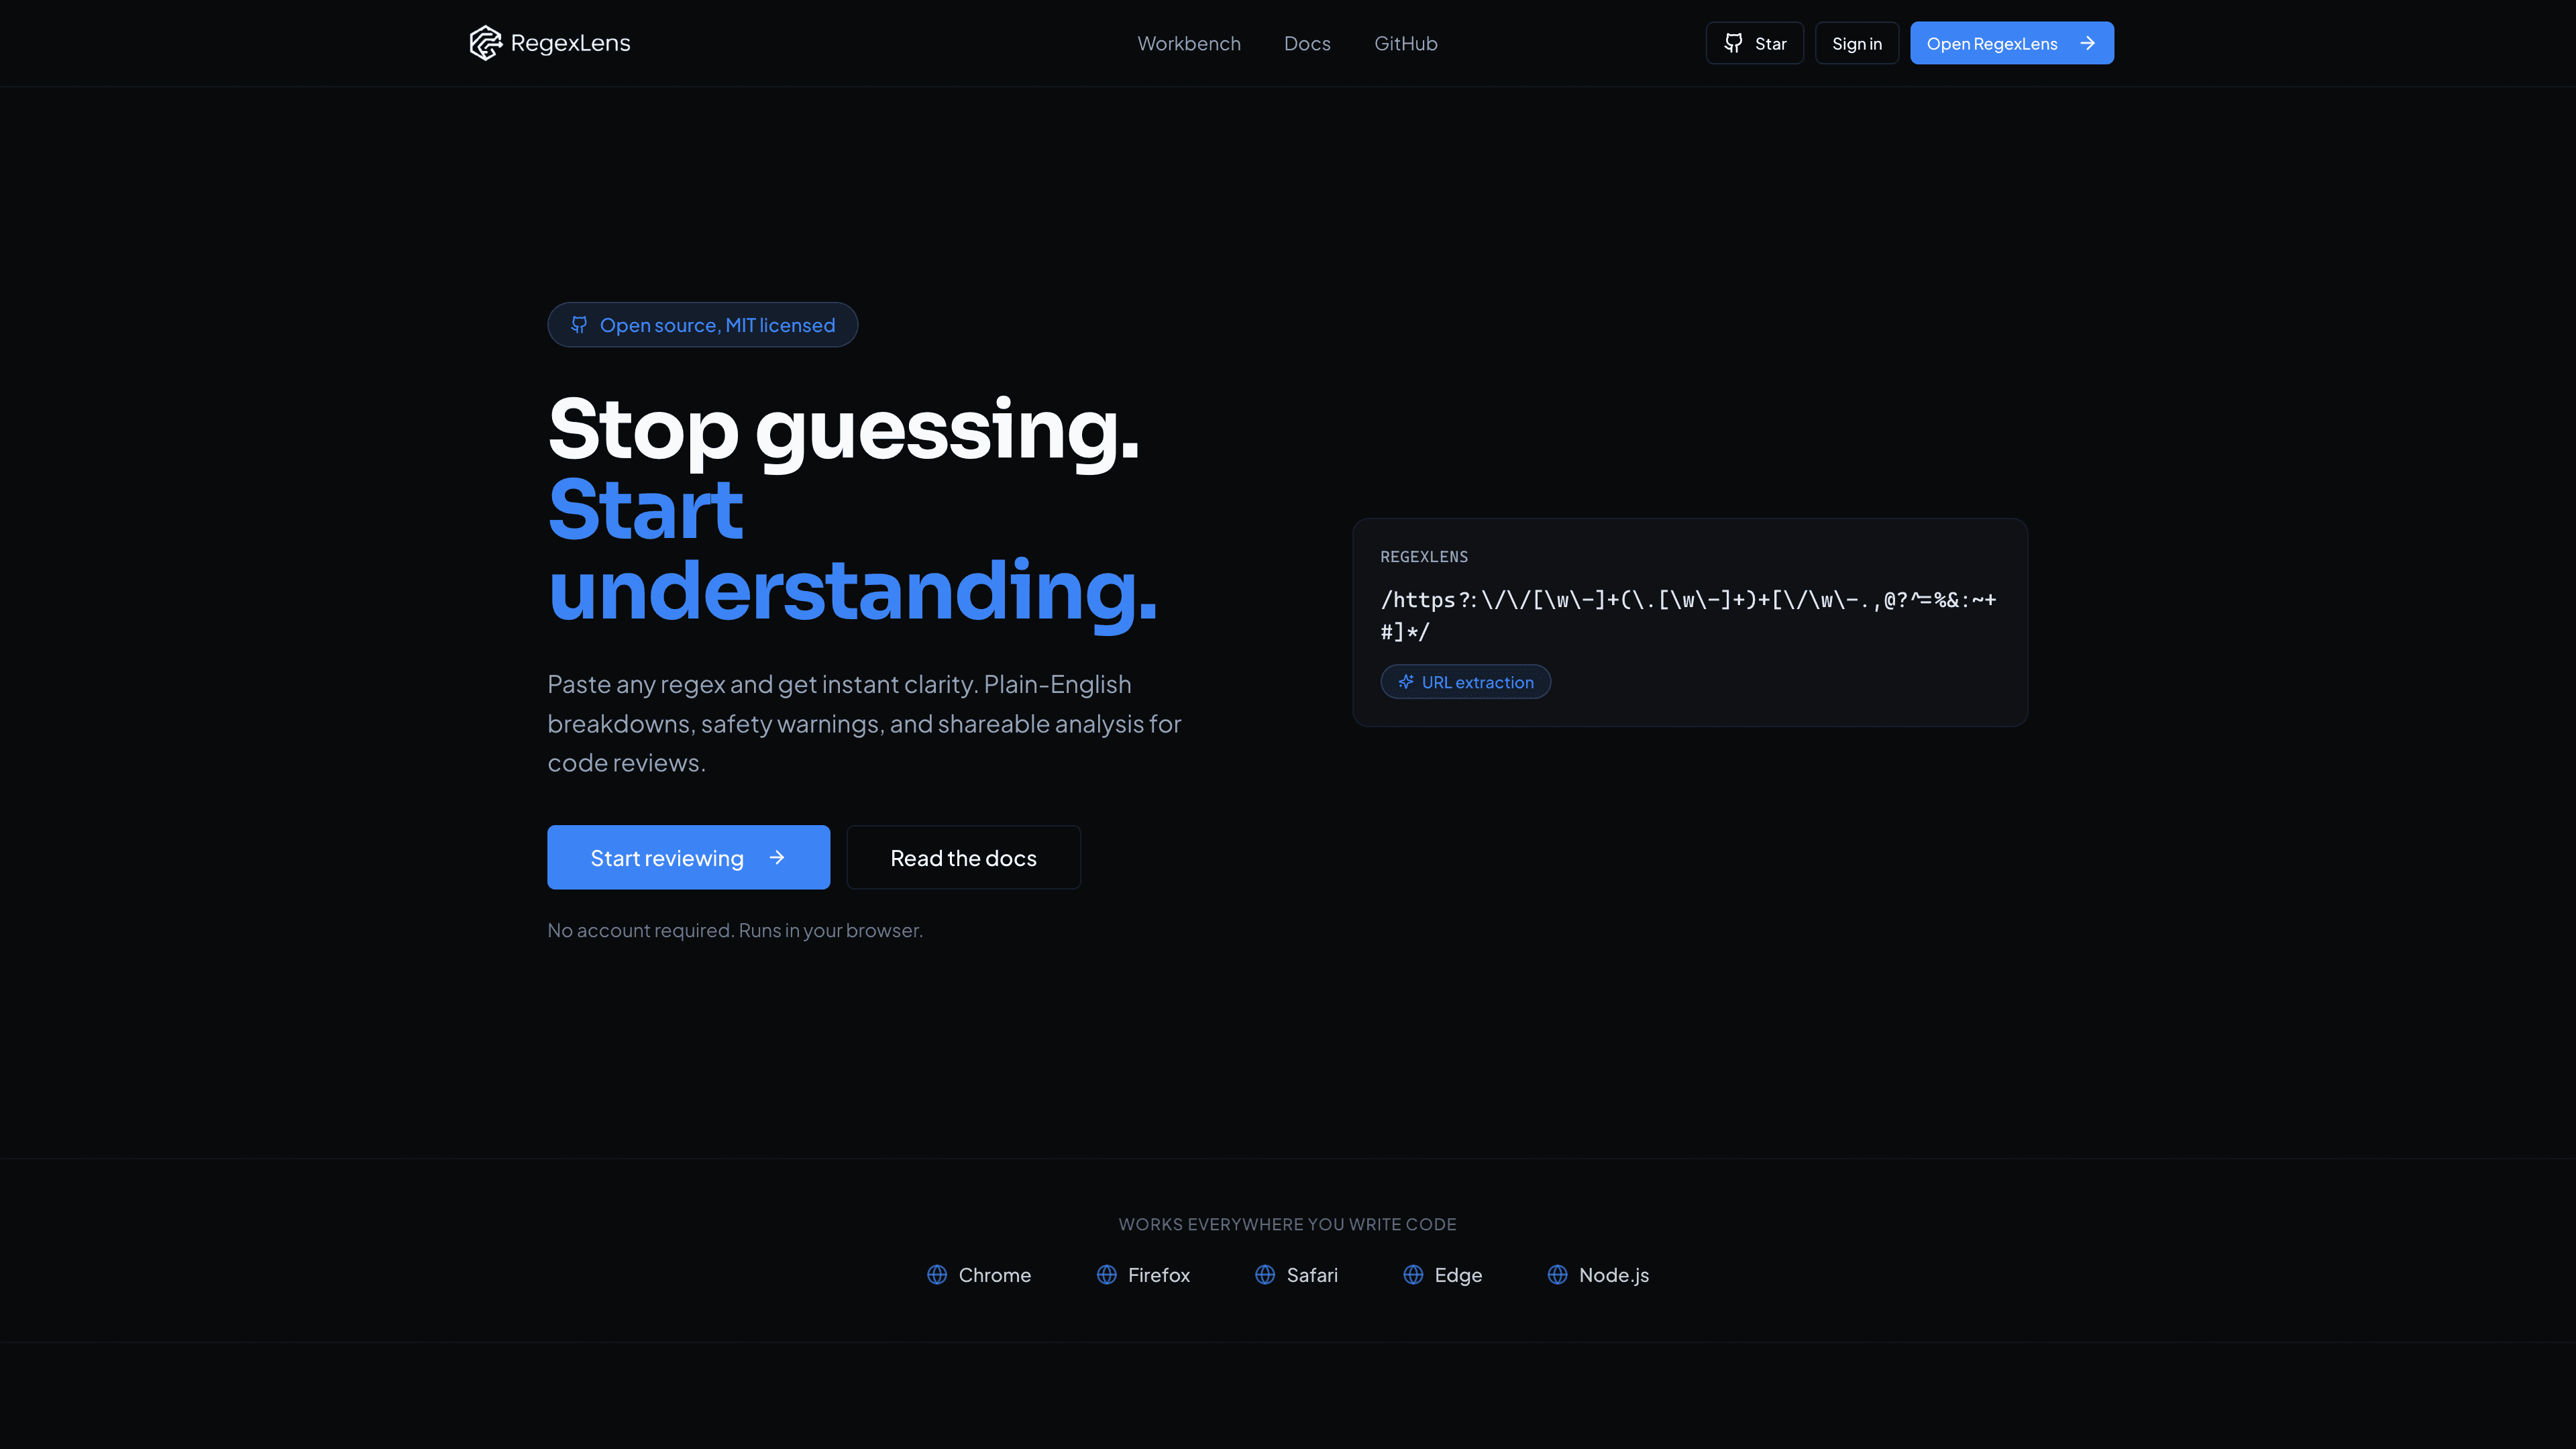Open the Docs nav item

(x=1307, y=44)
